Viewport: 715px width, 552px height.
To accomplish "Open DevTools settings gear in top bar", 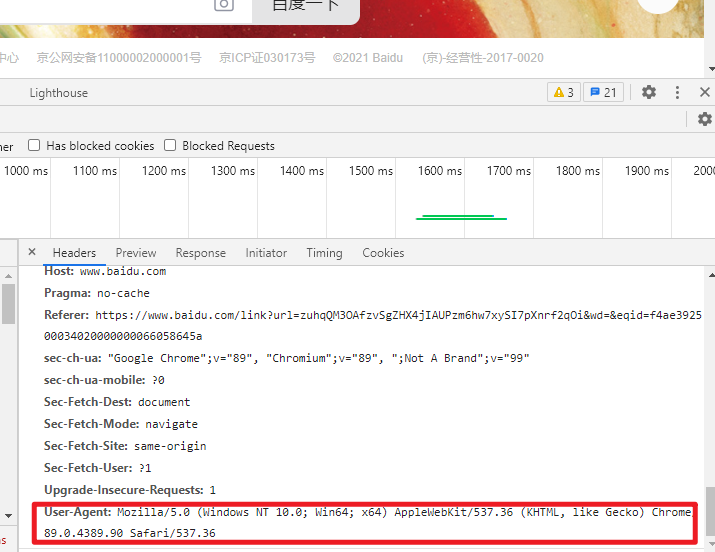I will point(648,93).
